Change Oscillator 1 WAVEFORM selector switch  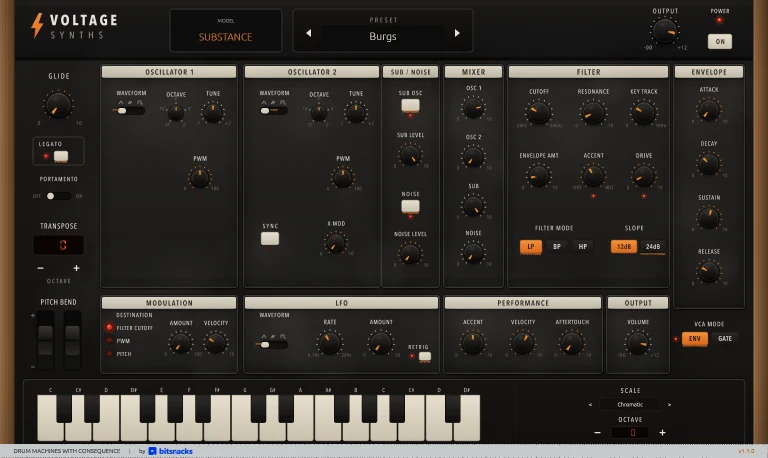pos(129,111)
